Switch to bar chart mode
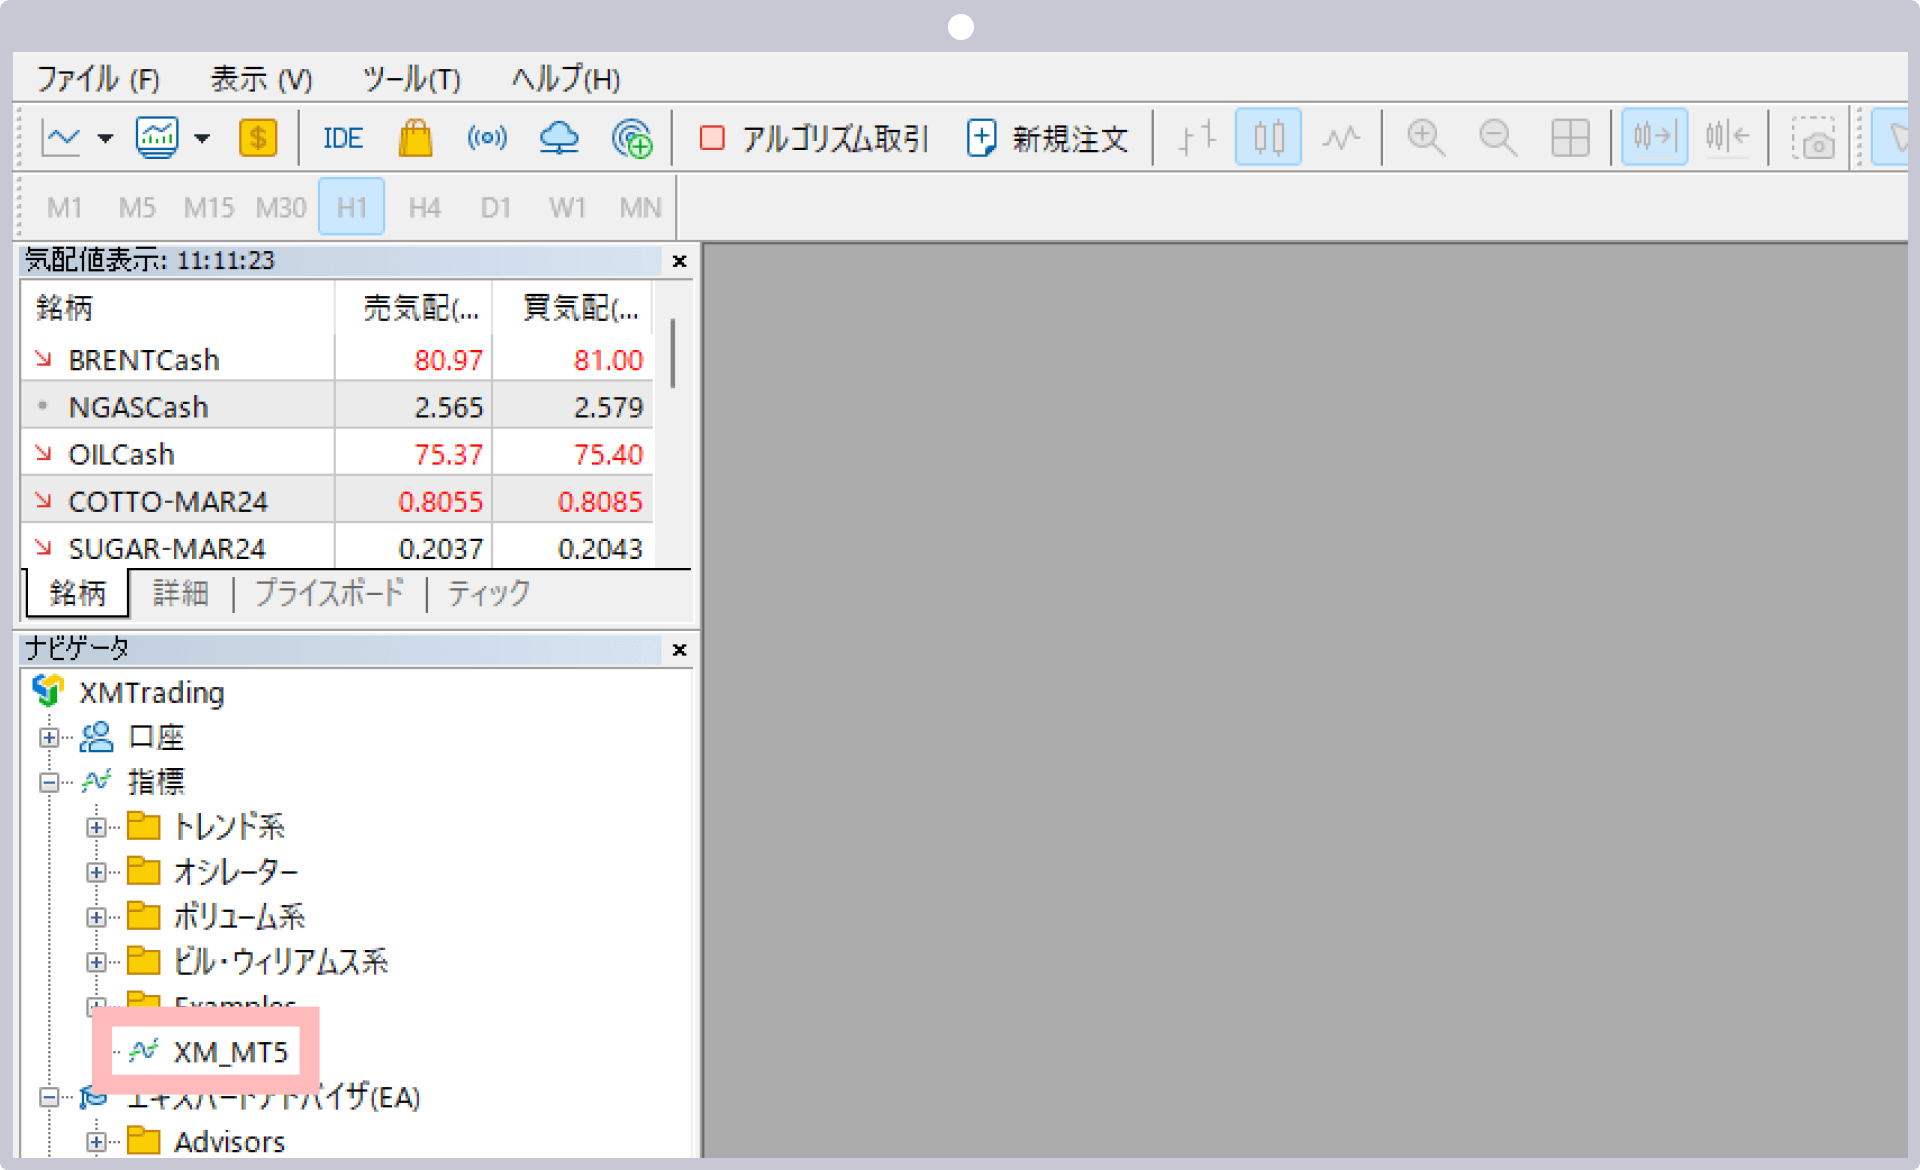 click(1196, 138)
